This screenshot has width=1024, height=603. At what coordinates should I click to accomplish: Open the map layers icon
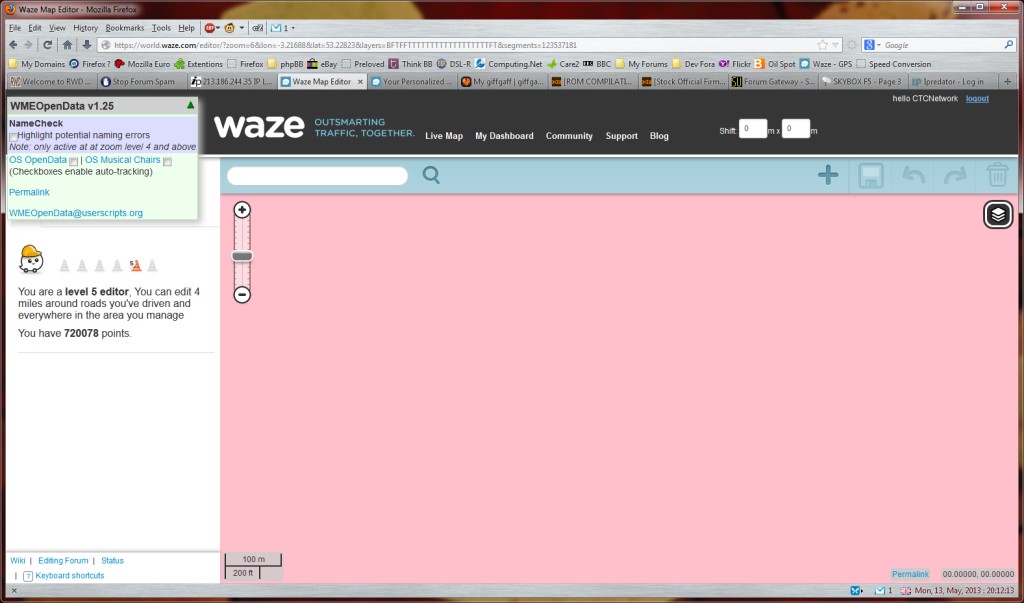[x=997, y=214]
